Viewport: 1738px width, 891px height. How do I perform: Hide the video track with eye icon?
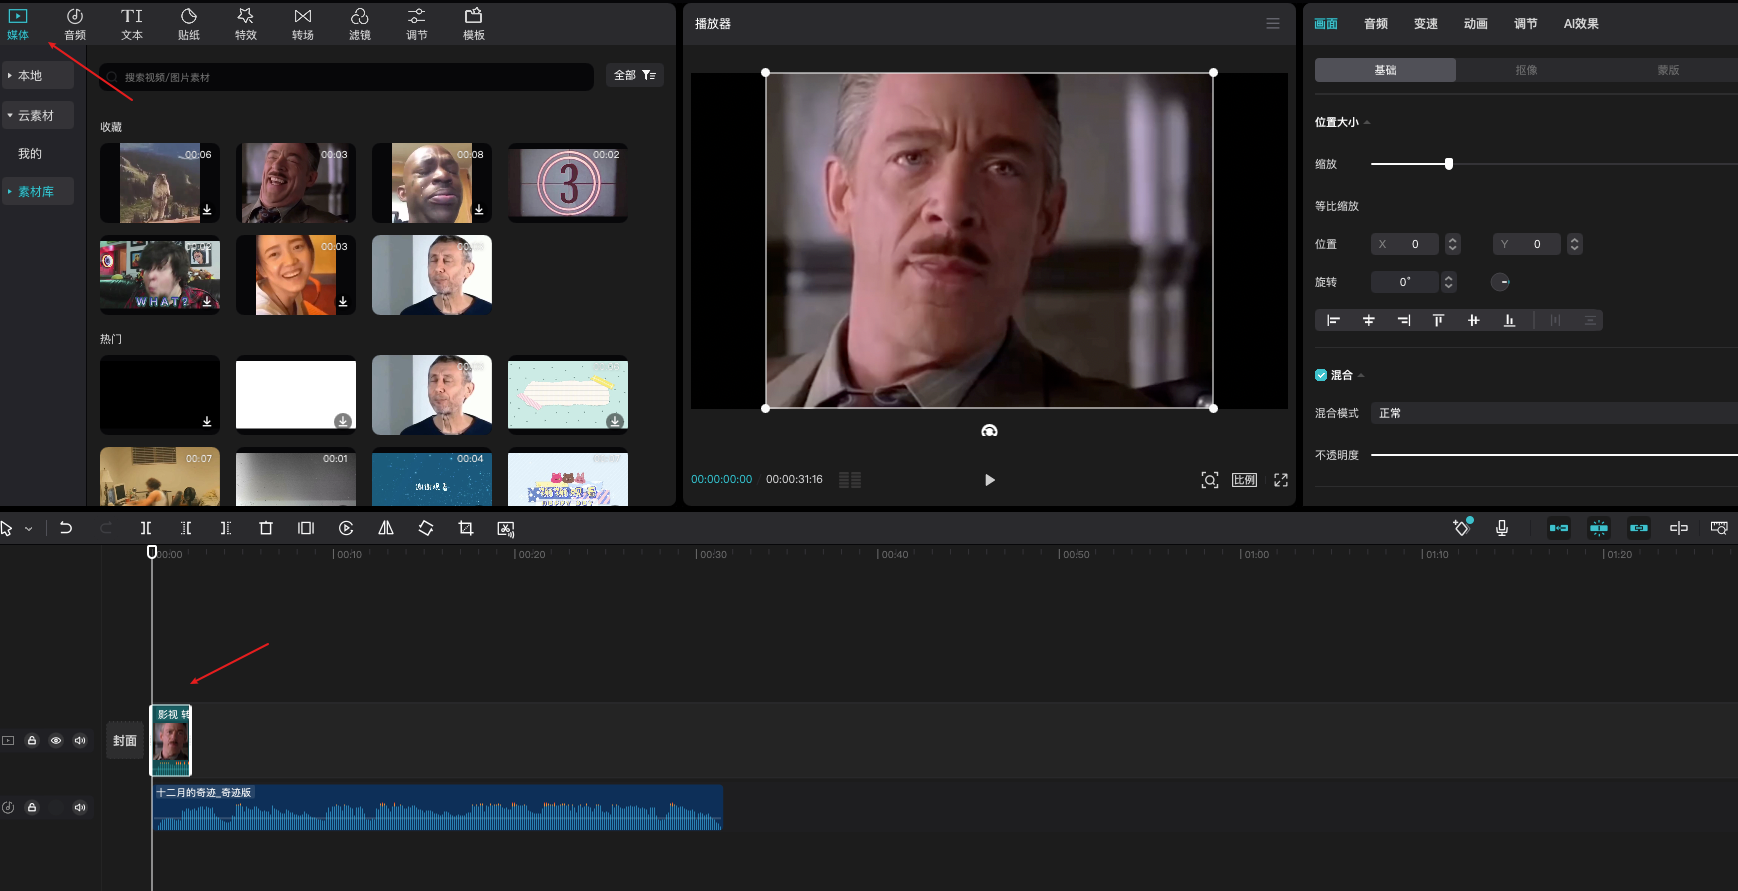click(56, 741)
